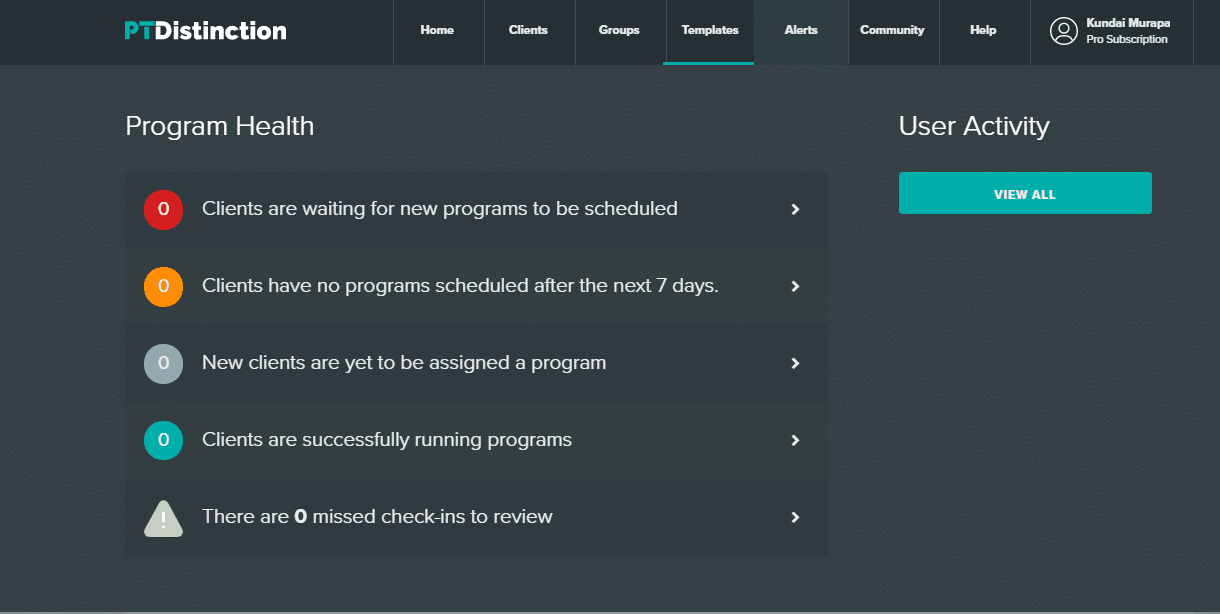Click the gray new-clients count badge

click(x=163, y=364)
